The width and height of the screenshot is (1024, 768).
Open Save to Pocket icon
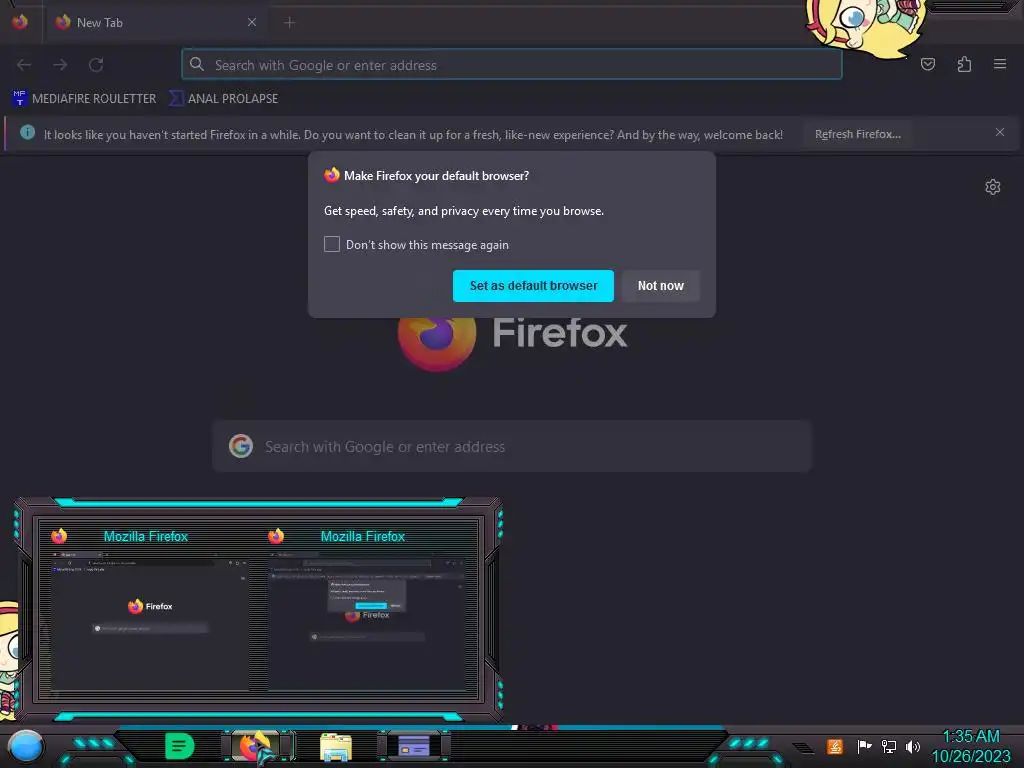coord(927,64)
